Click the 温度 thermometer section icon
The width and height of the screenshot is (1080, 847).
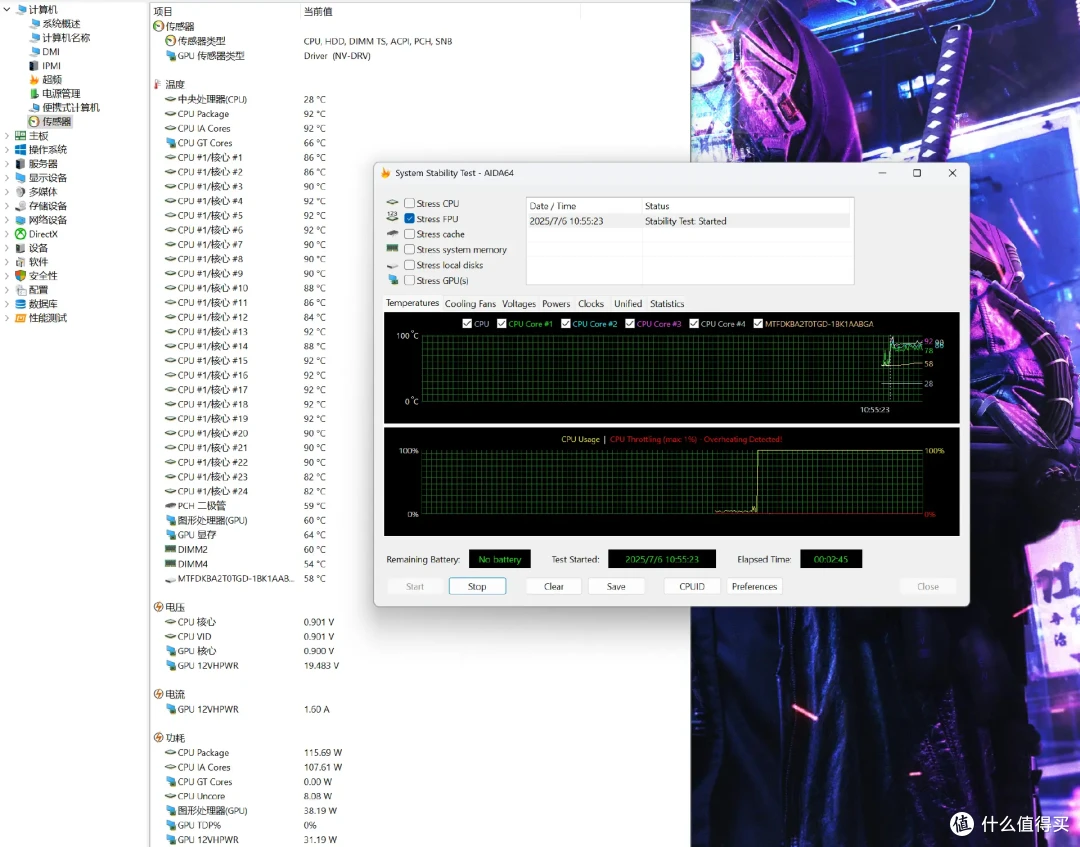[x=158, y=84]
